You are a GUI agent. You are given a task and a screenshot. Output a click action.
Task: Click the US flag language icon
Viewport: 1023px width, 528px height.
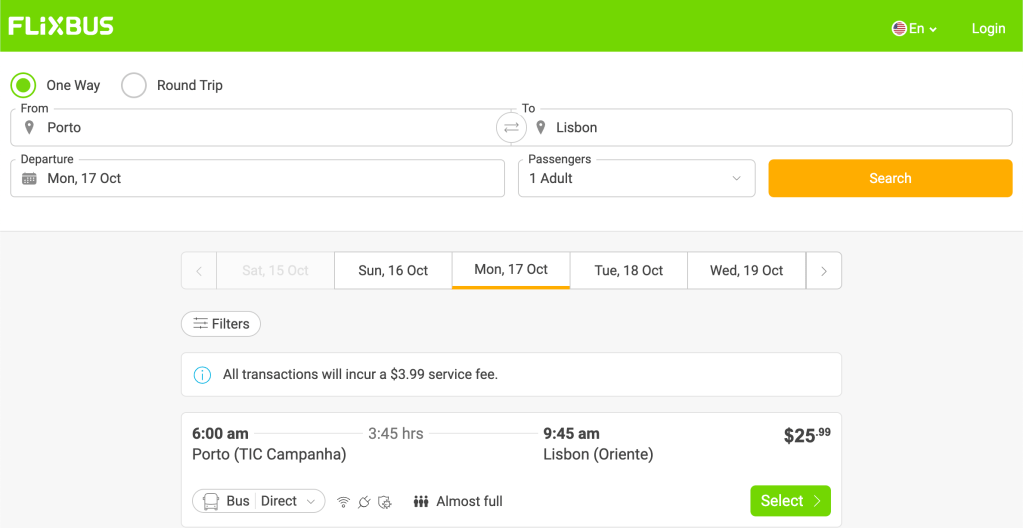899,29
